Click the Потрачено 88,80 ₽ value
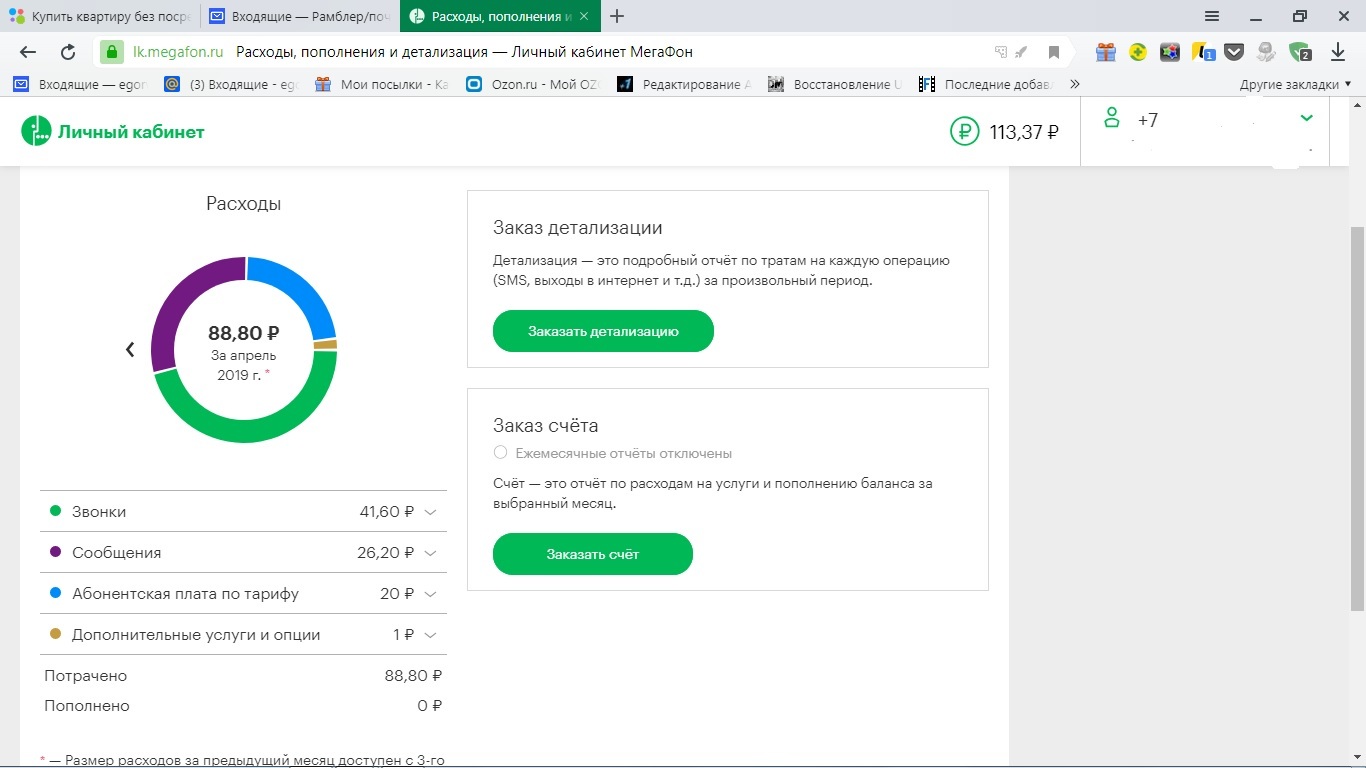 point(413,676)
